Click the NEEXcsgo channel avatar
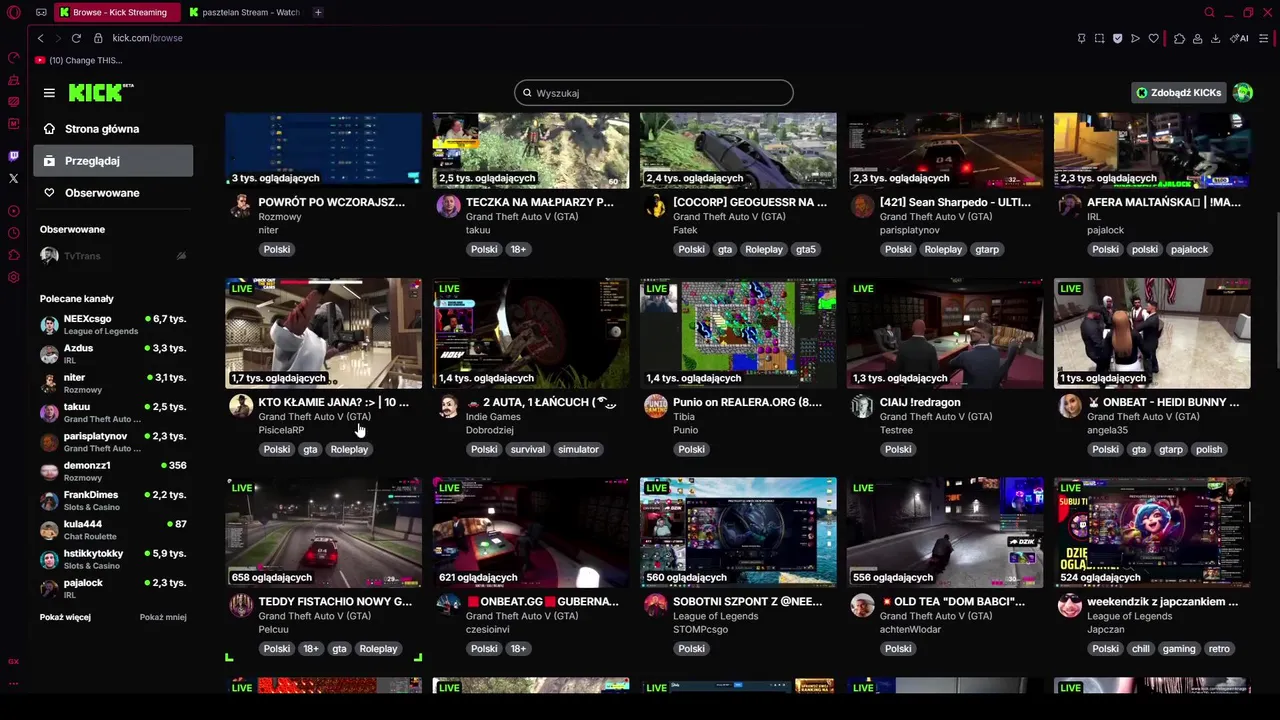 click(x=49, y=325)
